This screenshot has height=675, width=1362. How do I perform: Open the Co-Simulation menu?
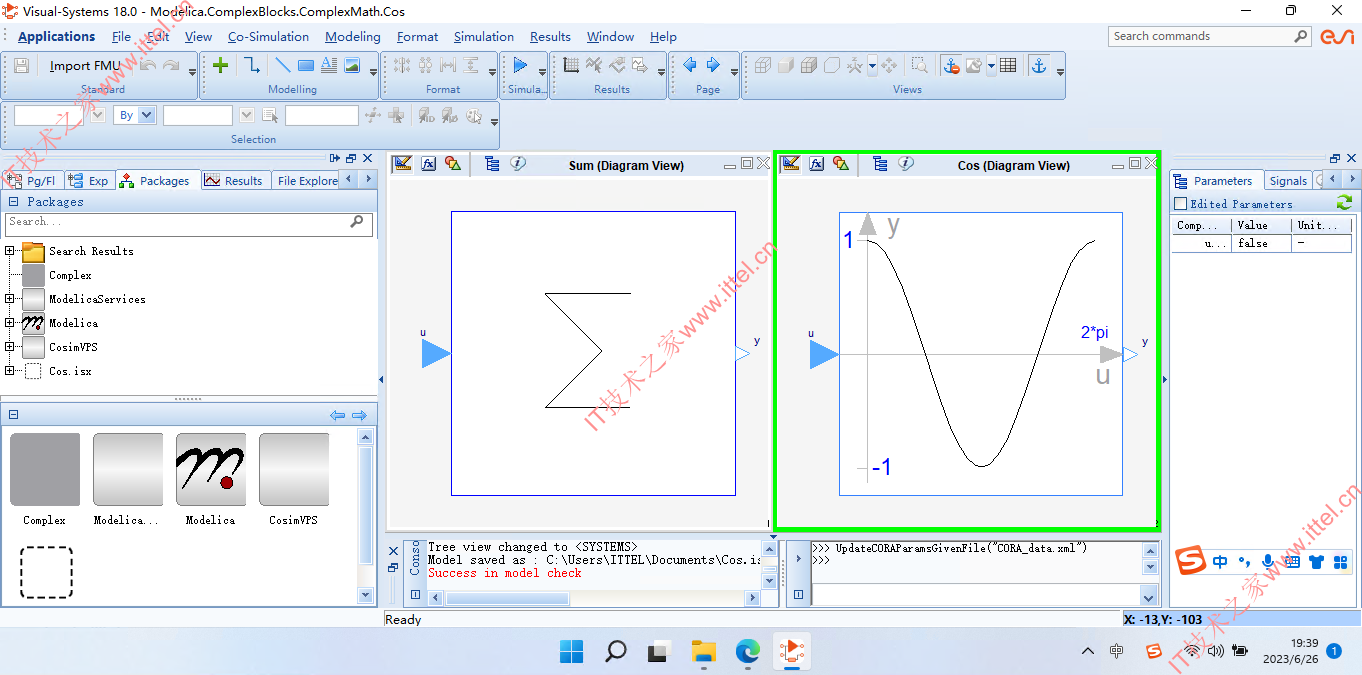click(x=268, y=36)
